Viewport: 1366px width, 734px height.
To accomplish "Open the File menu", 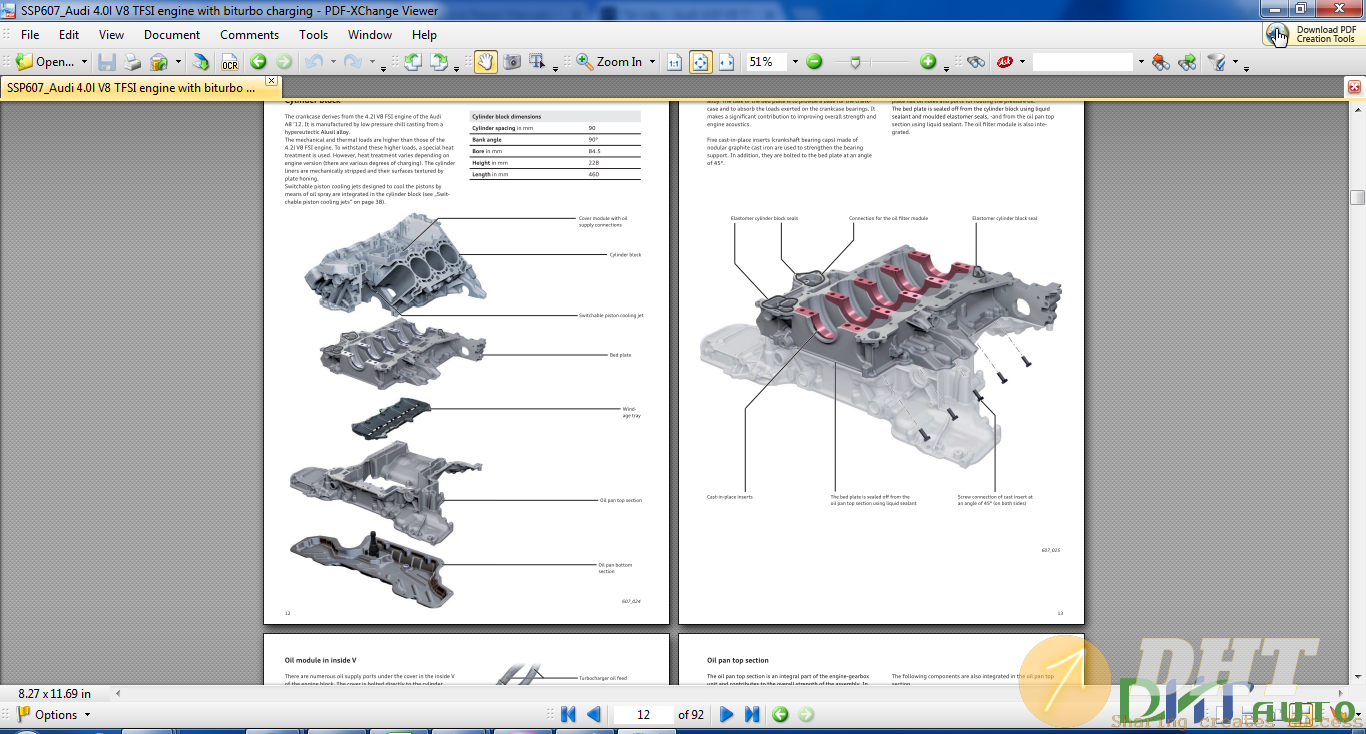I will [30, 34].
